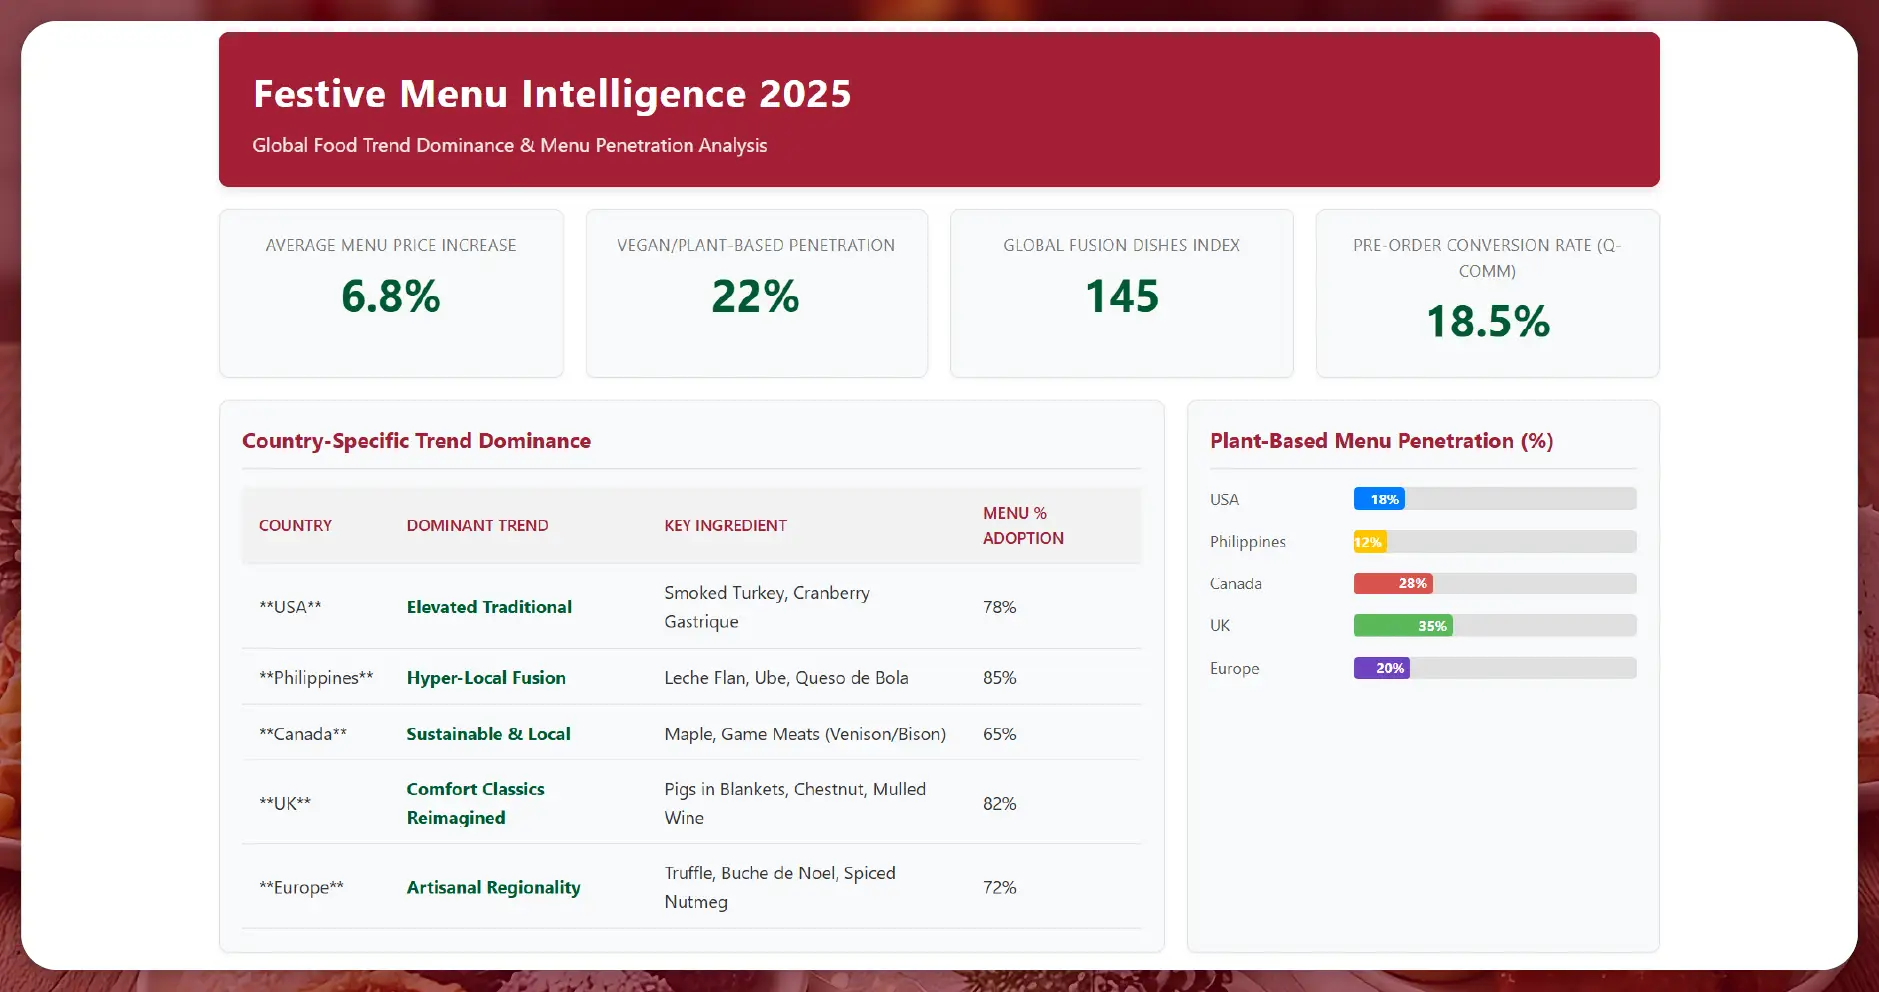Click the Festive Menu Intelligence 2025 header
Image resolution: width=1879 pixels, height=992 pixels.
click(551, 93)
